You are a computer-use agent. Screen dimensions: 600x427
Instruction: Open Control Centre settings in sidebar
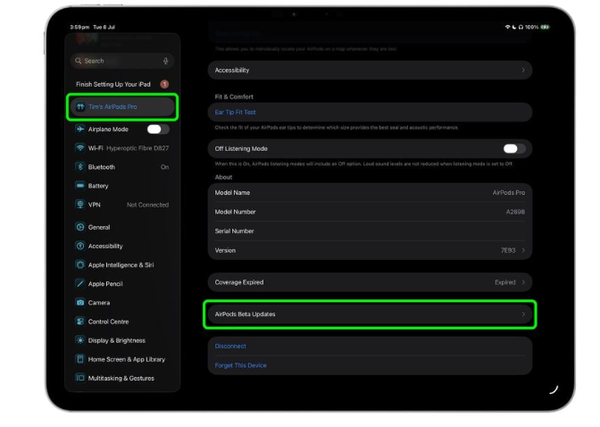pos(122,321)
